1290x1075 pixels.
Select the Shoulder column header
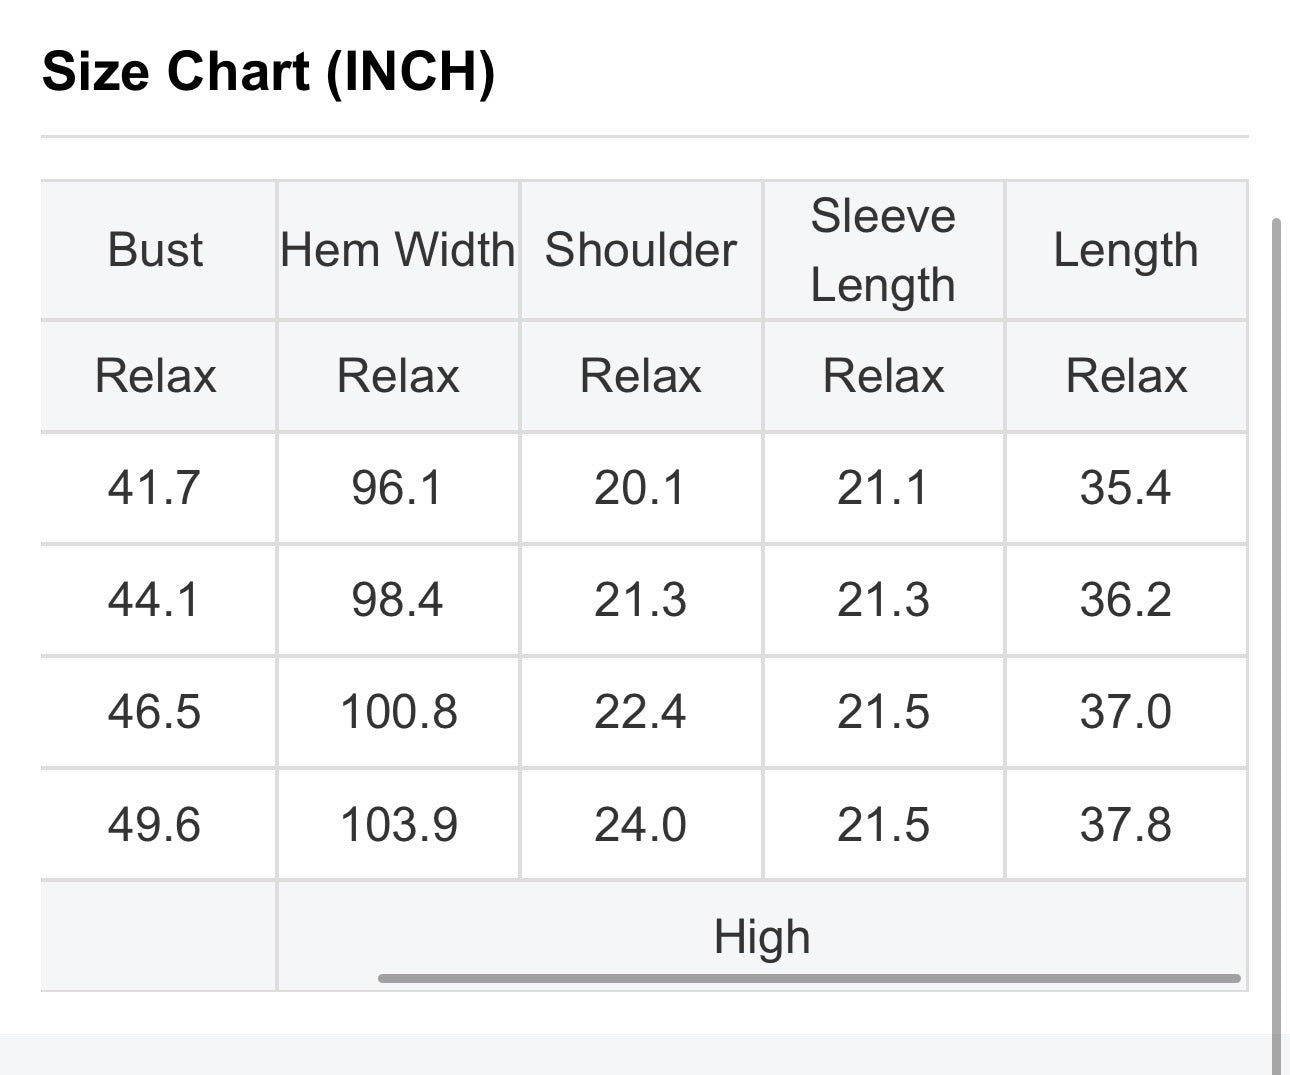641,250
